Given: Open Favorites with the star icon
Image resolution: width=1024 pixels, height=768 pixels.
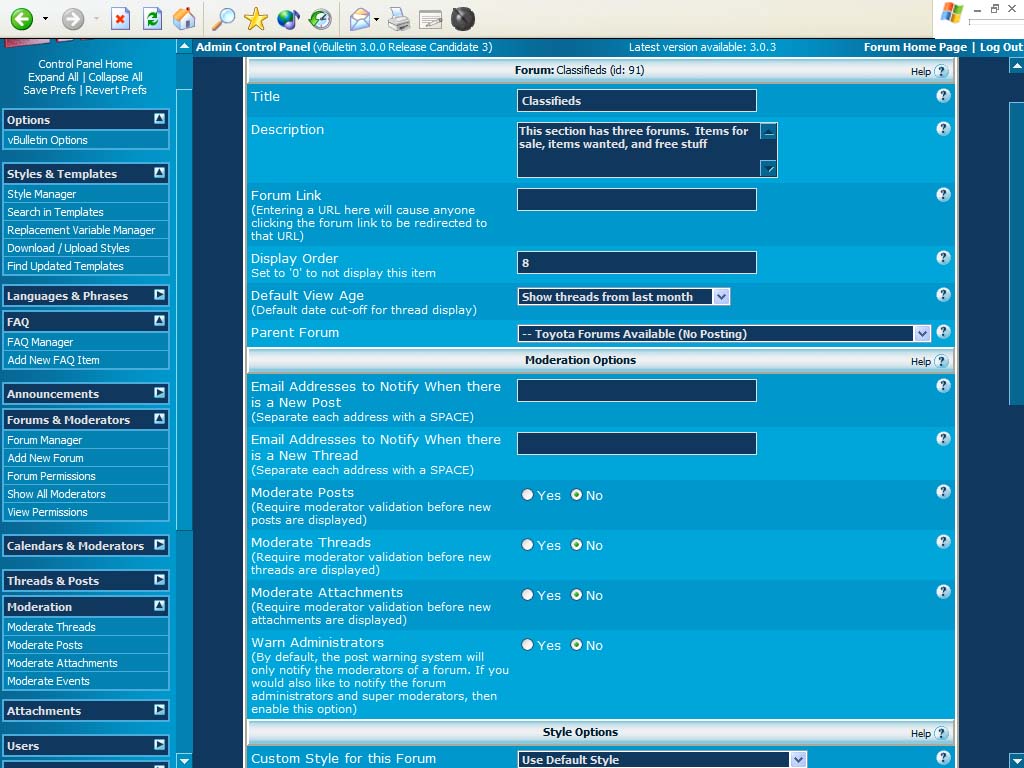Looking at the screenshot, I should [x=255, y=19].
